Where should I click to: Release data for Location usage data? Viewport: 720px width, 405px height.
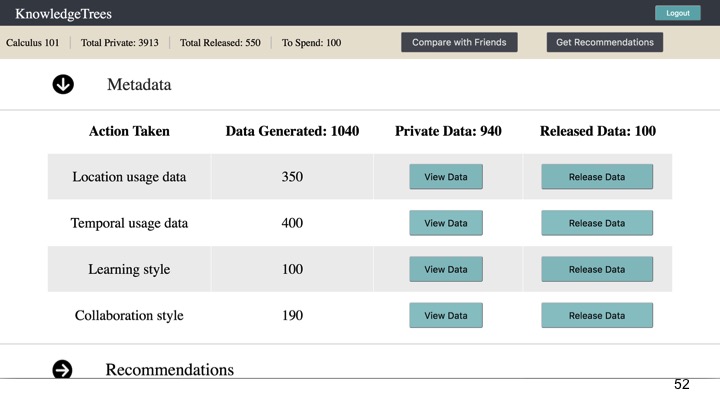pyautogui.click(x=597, y=177)
